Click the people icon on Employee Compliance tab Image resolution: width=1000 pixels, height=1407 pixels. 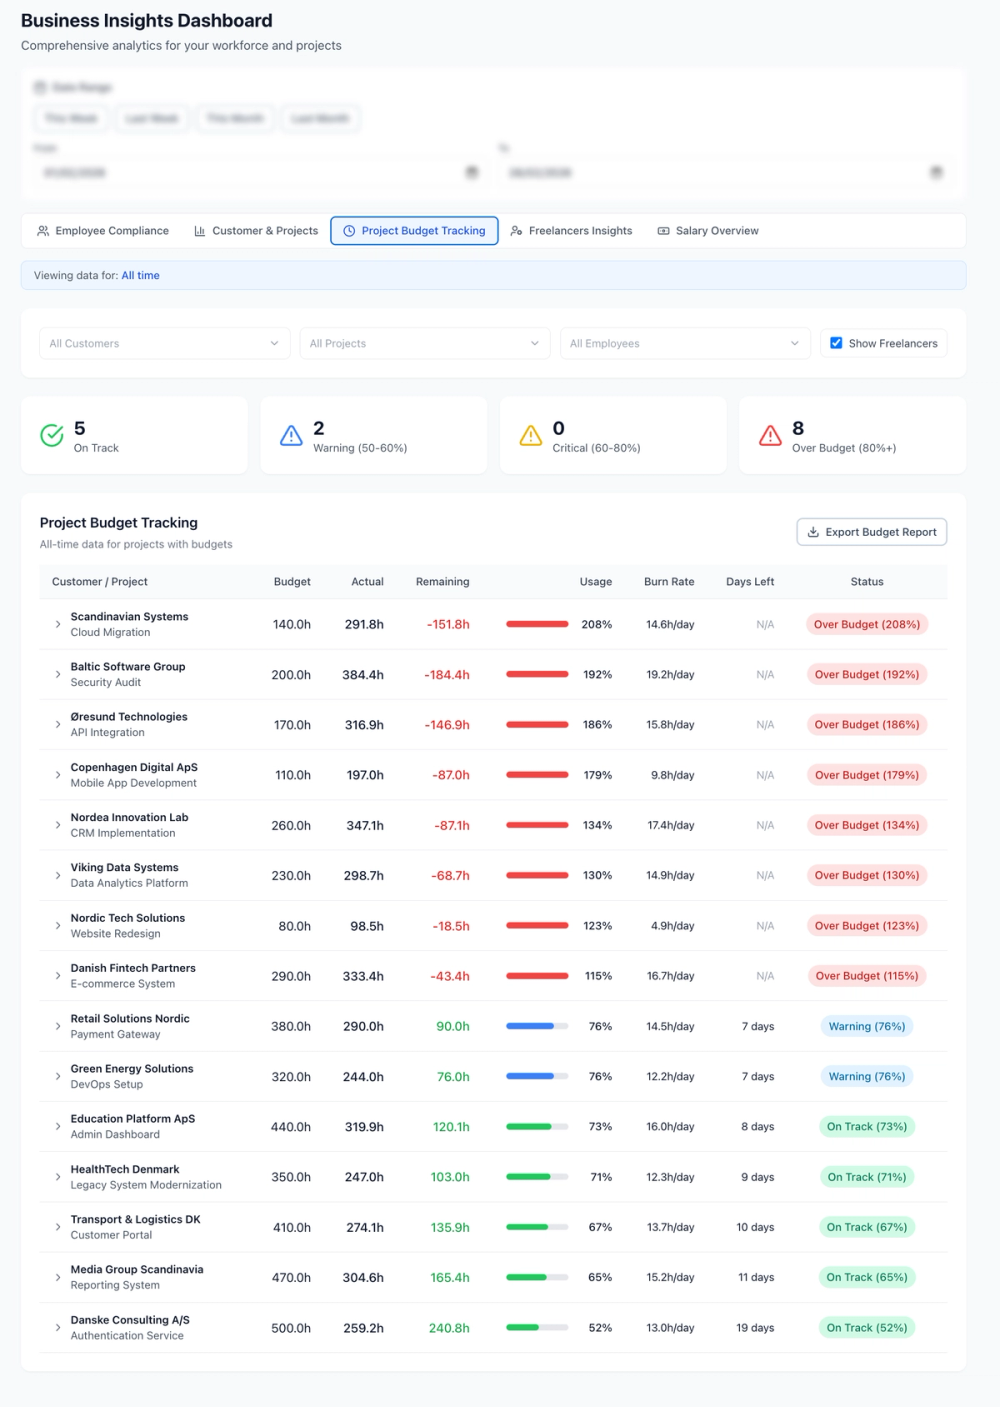point(43,231)
